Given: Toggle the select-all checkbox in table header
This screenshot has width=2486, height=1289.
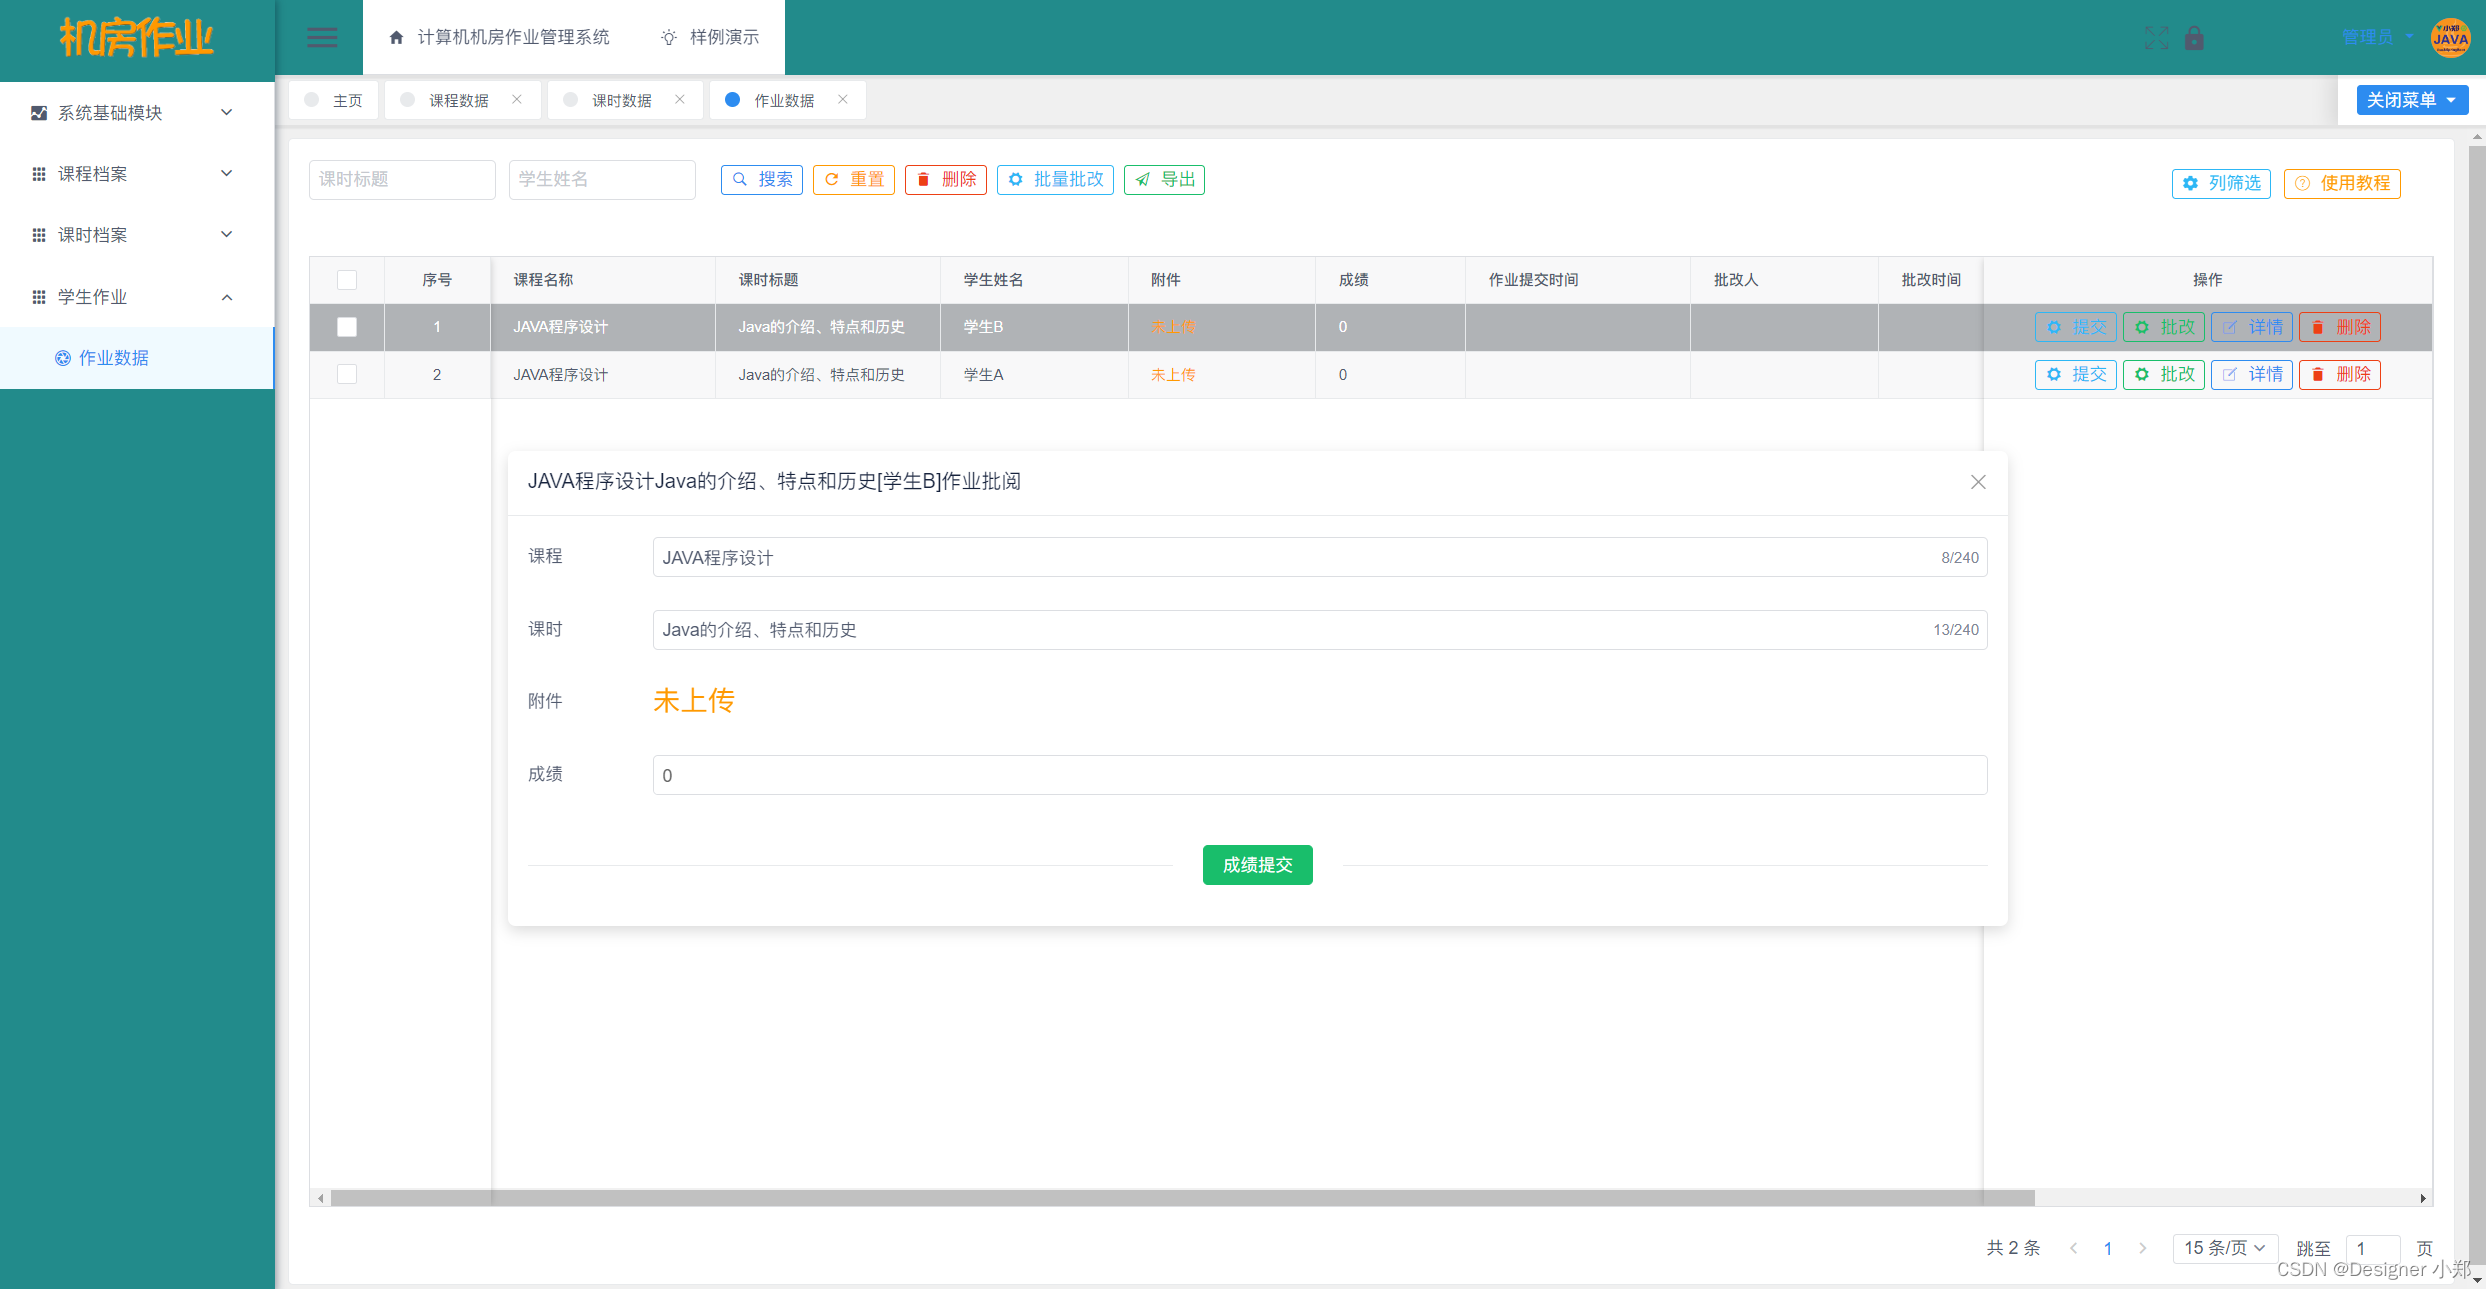Looking at the screenshot, I should point(347,278).
